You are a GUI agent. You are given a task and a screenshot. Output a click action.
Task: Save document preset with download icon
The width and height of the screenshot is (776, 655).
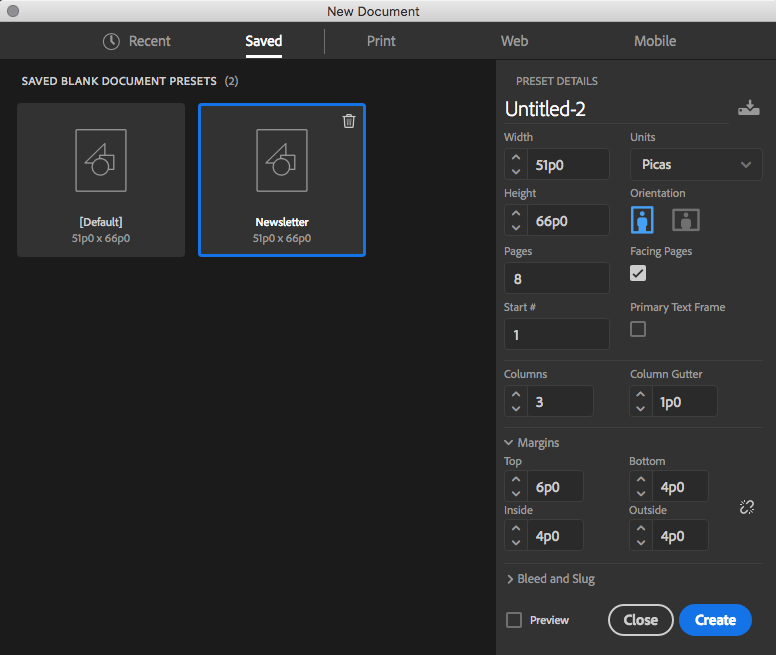748,108
